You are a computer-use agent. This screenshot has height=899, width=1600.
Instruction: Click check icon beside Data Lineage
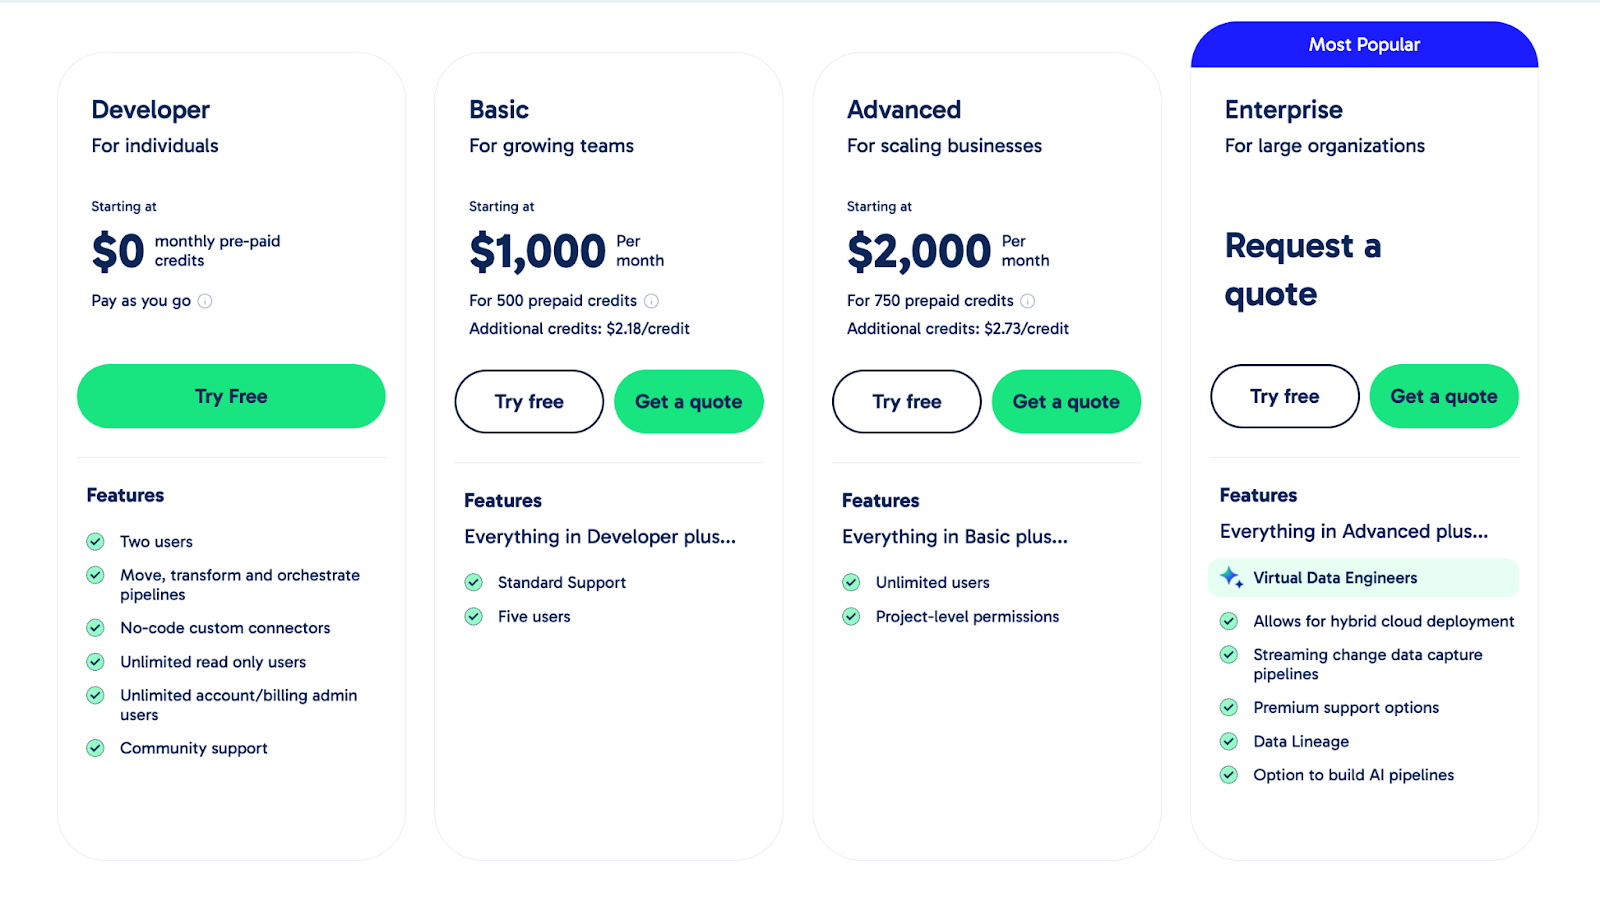[1229, 742]
